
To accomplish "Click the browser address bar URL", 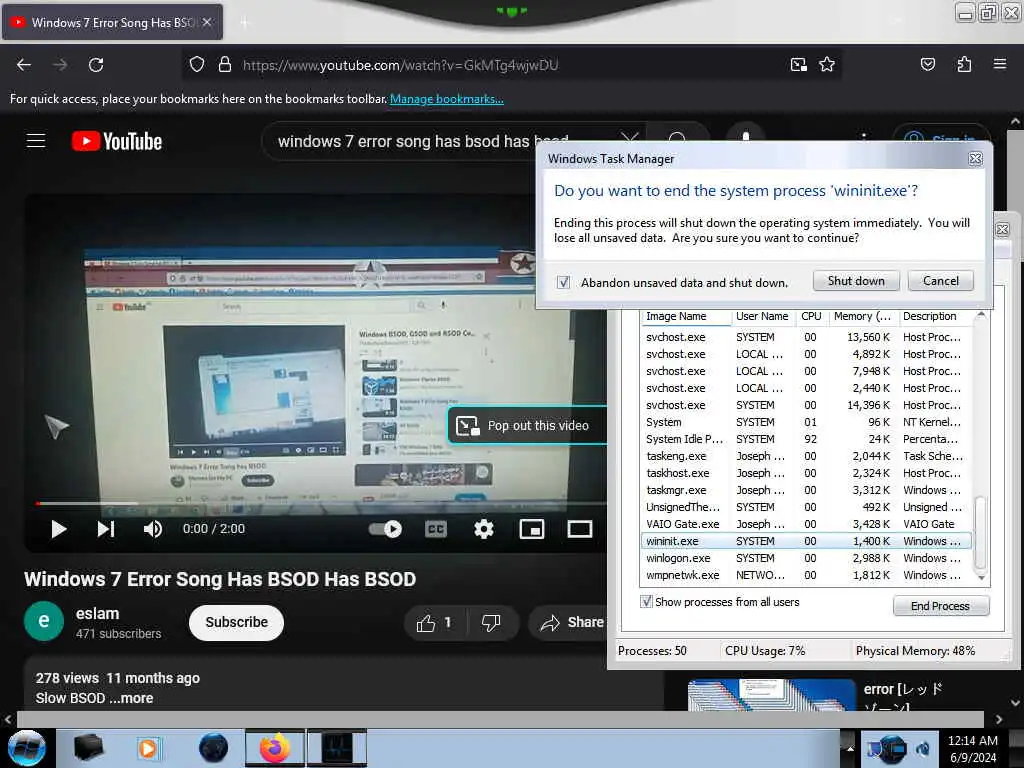I will [x=400, y=65].
